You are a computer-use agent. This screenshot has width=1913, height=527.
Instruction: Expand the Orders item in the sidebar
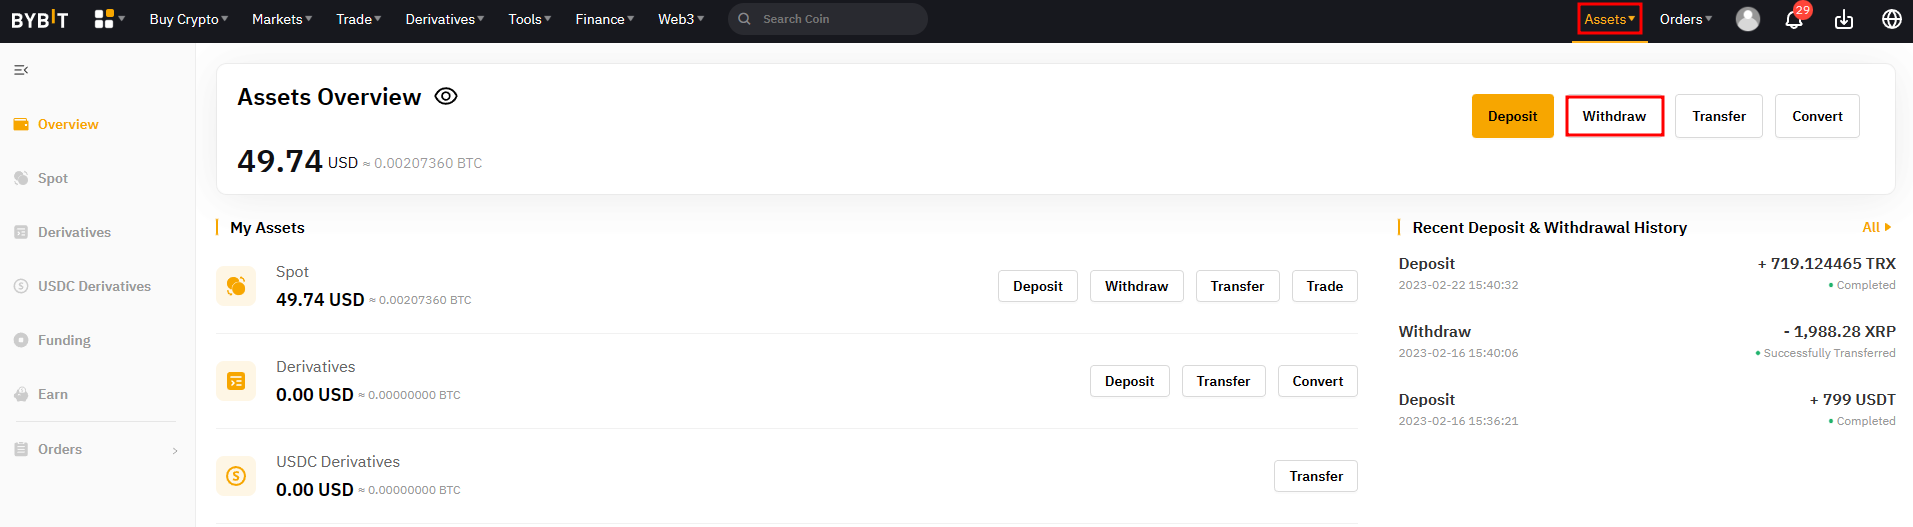pos(96,449)
